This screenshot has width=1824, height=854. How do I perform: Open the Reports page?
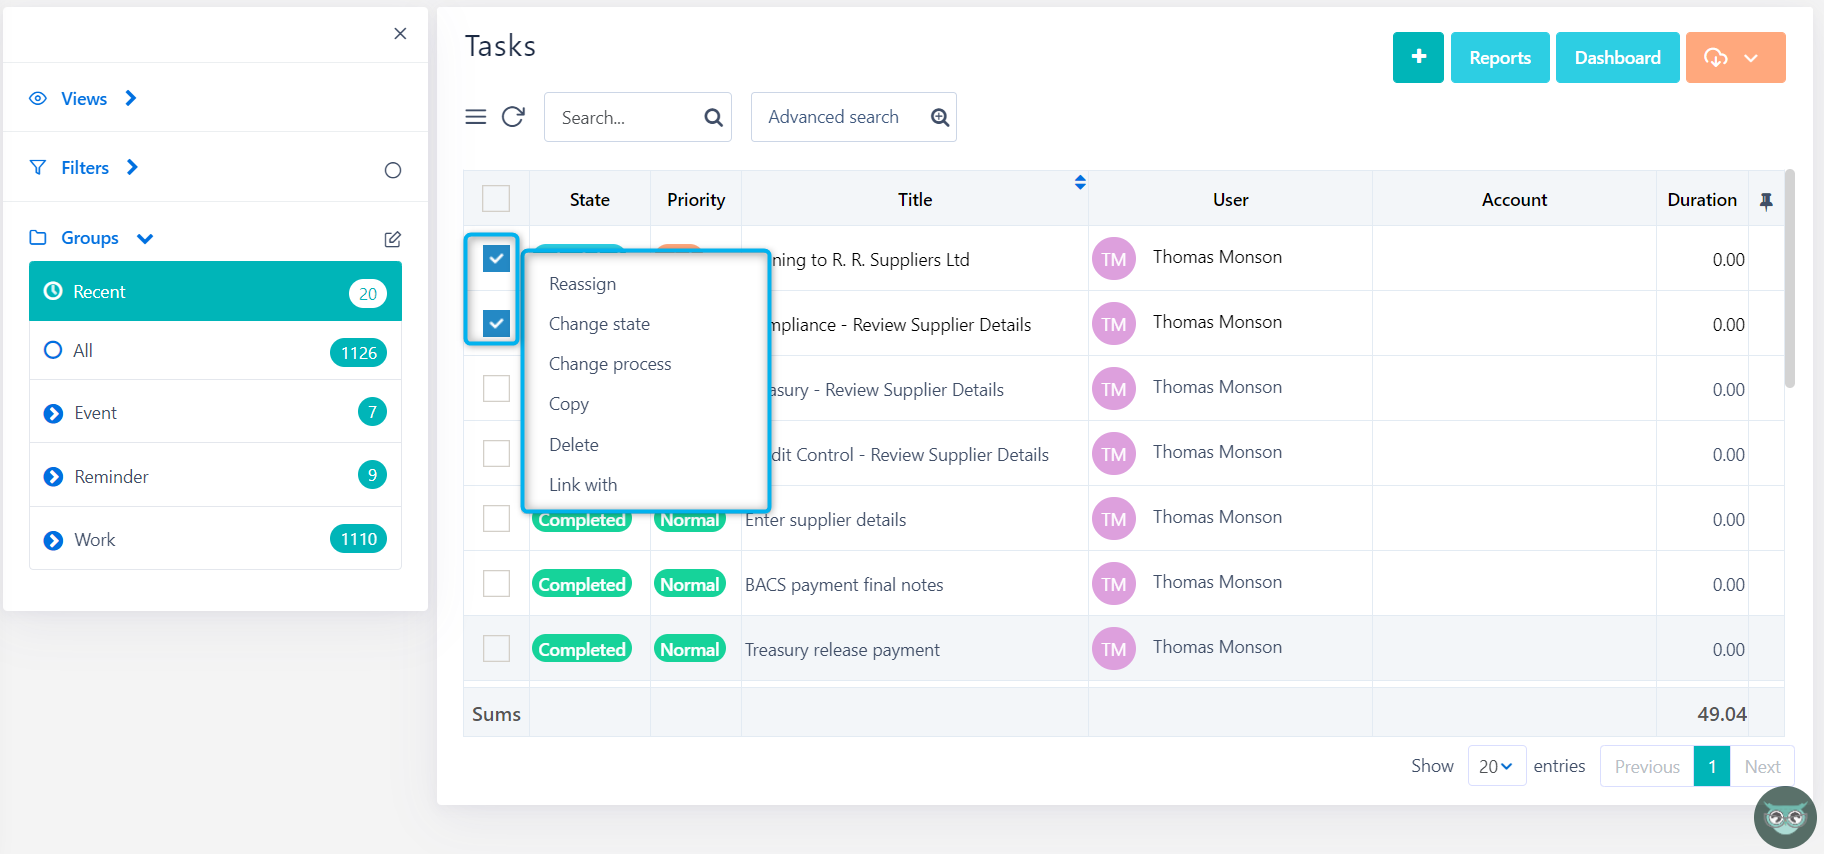1500,57
